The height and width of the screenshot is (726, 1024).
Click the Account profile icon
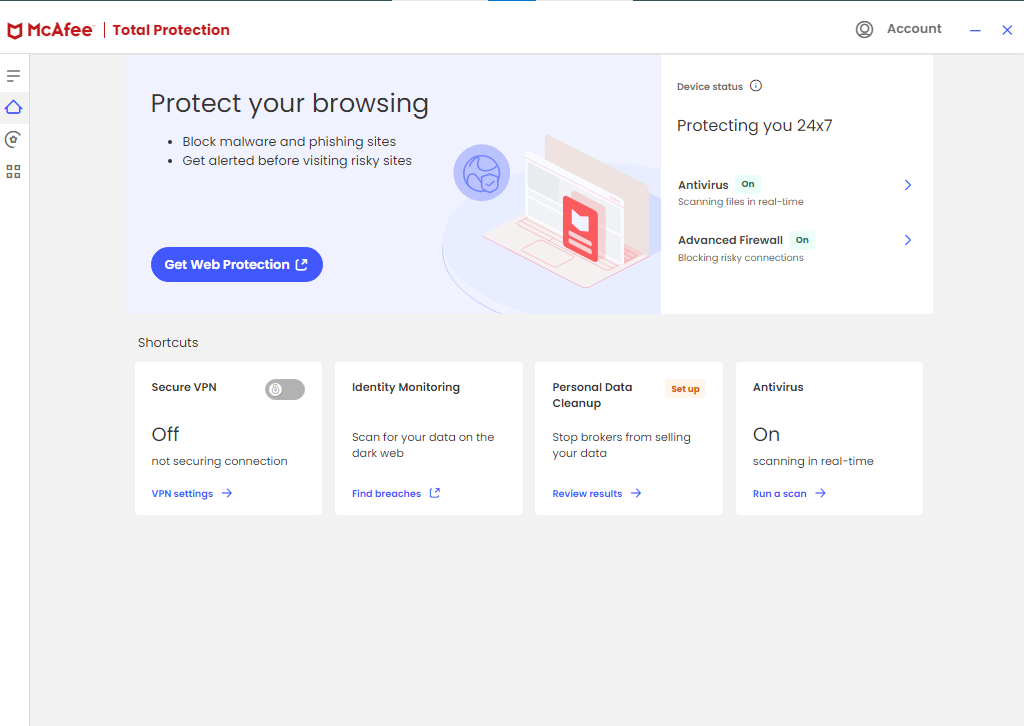point(864,30)
